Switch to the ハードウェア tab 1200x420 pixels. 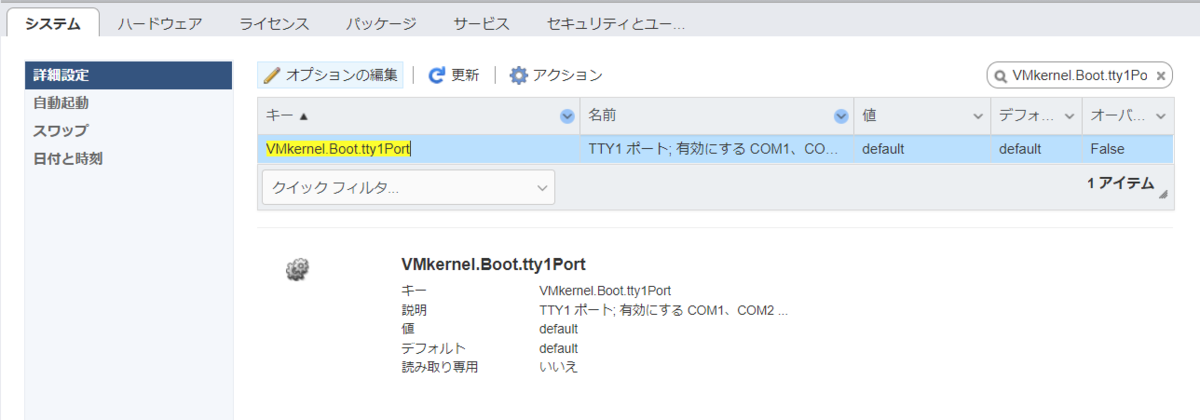(160, 23)
